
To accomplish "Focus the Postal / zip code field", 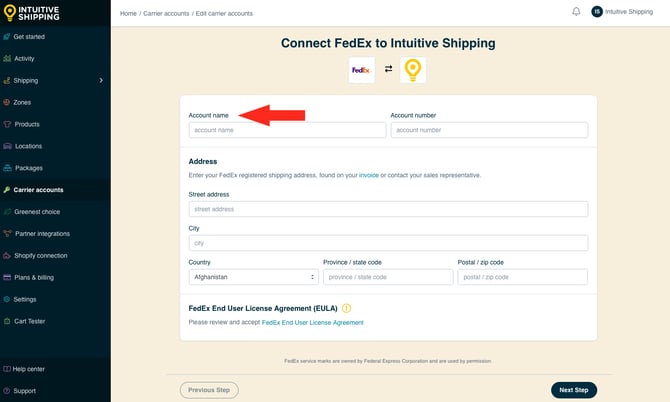I will click(x=523, y=277).
